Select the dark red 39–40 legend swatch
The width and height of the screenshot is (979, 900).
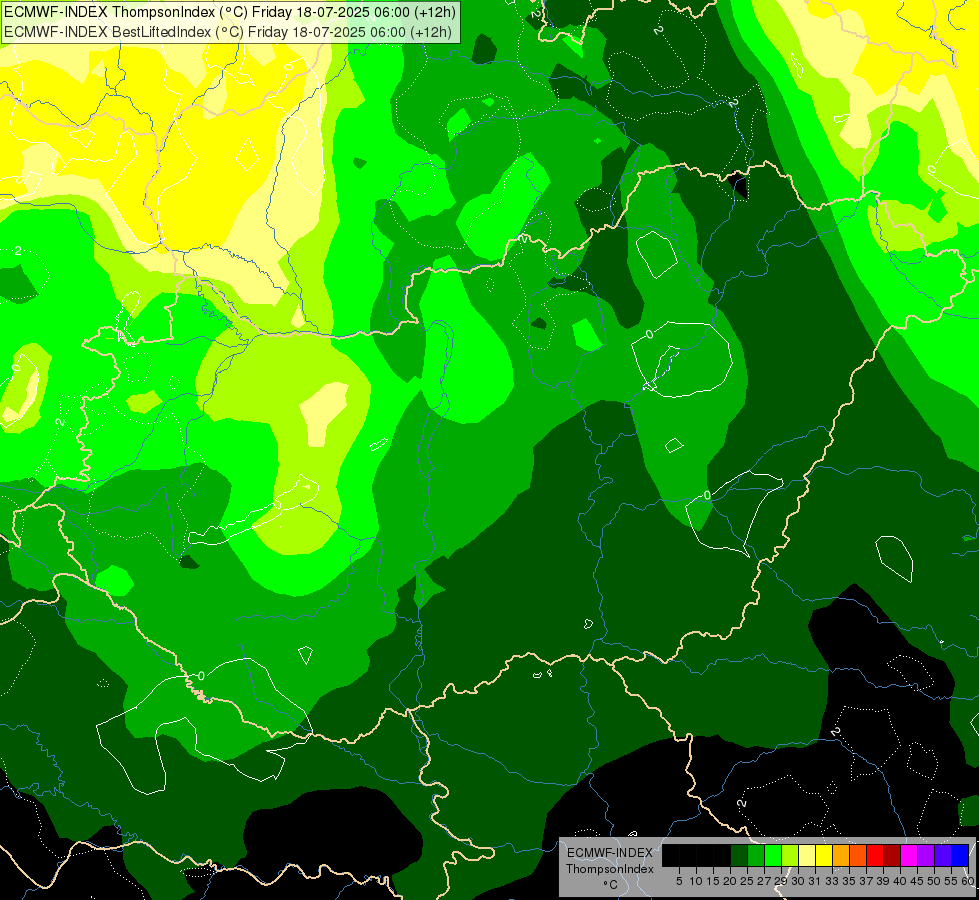(x=892, y=855)
